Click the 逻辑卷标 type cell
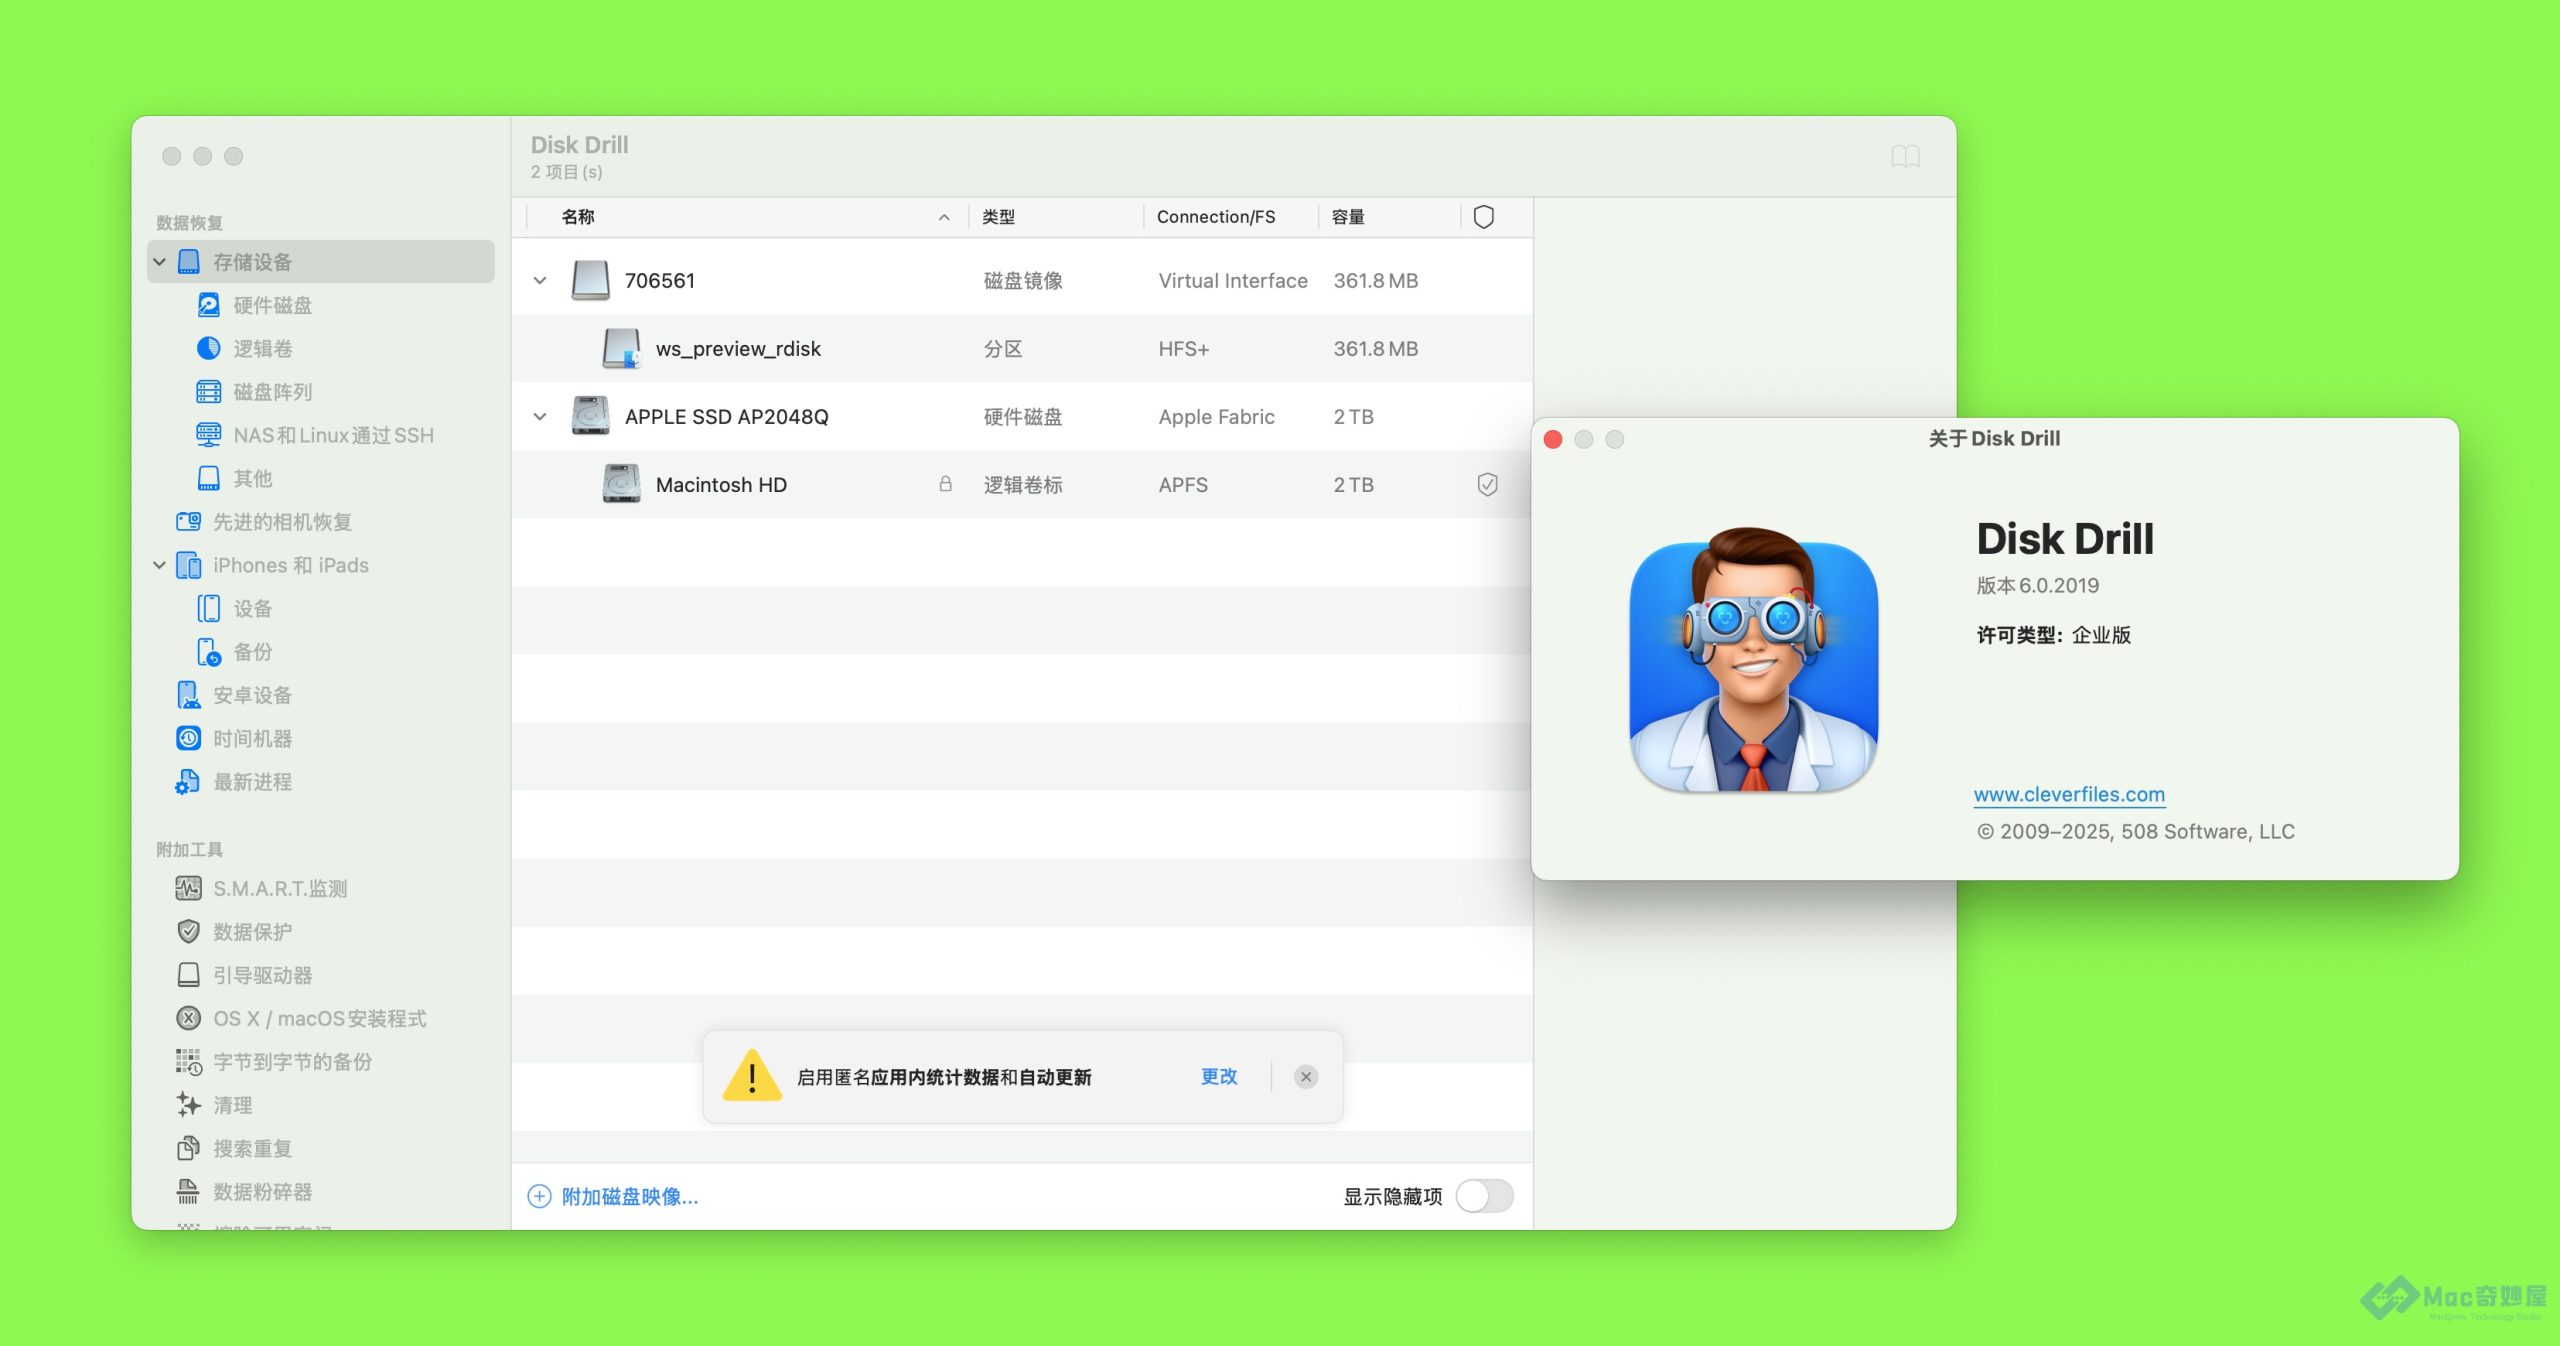This screenshot has height=1346, width=2560. coord(1023,485)
